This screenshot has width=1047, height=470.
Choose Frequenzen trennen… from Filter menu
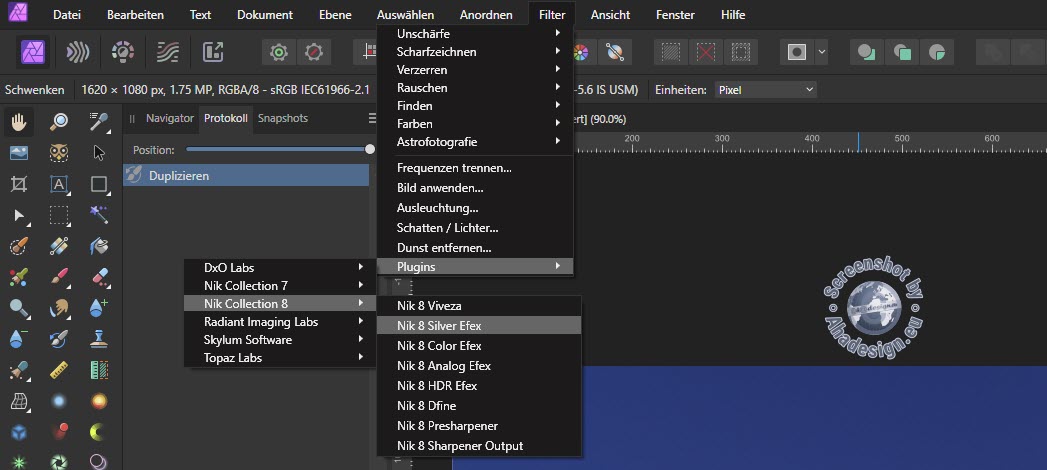(x=475, y=168)
